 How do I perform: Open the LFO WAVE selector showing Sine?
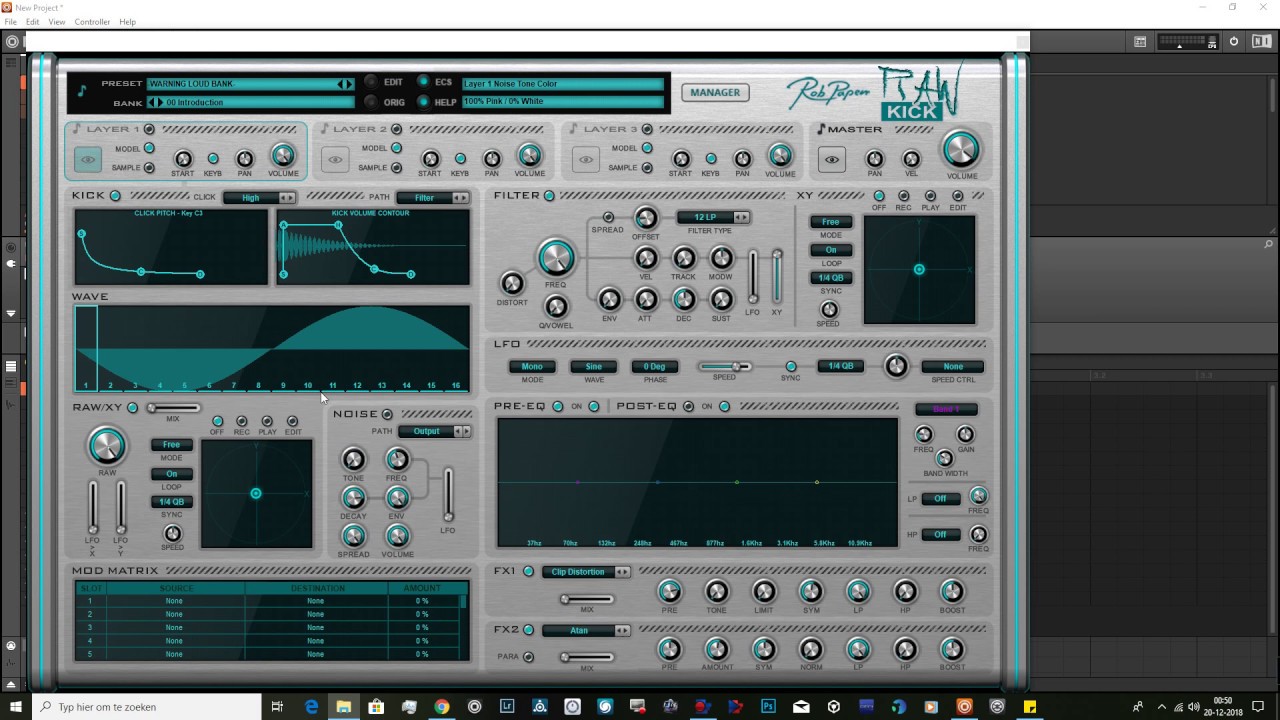[x=594, y=366]
